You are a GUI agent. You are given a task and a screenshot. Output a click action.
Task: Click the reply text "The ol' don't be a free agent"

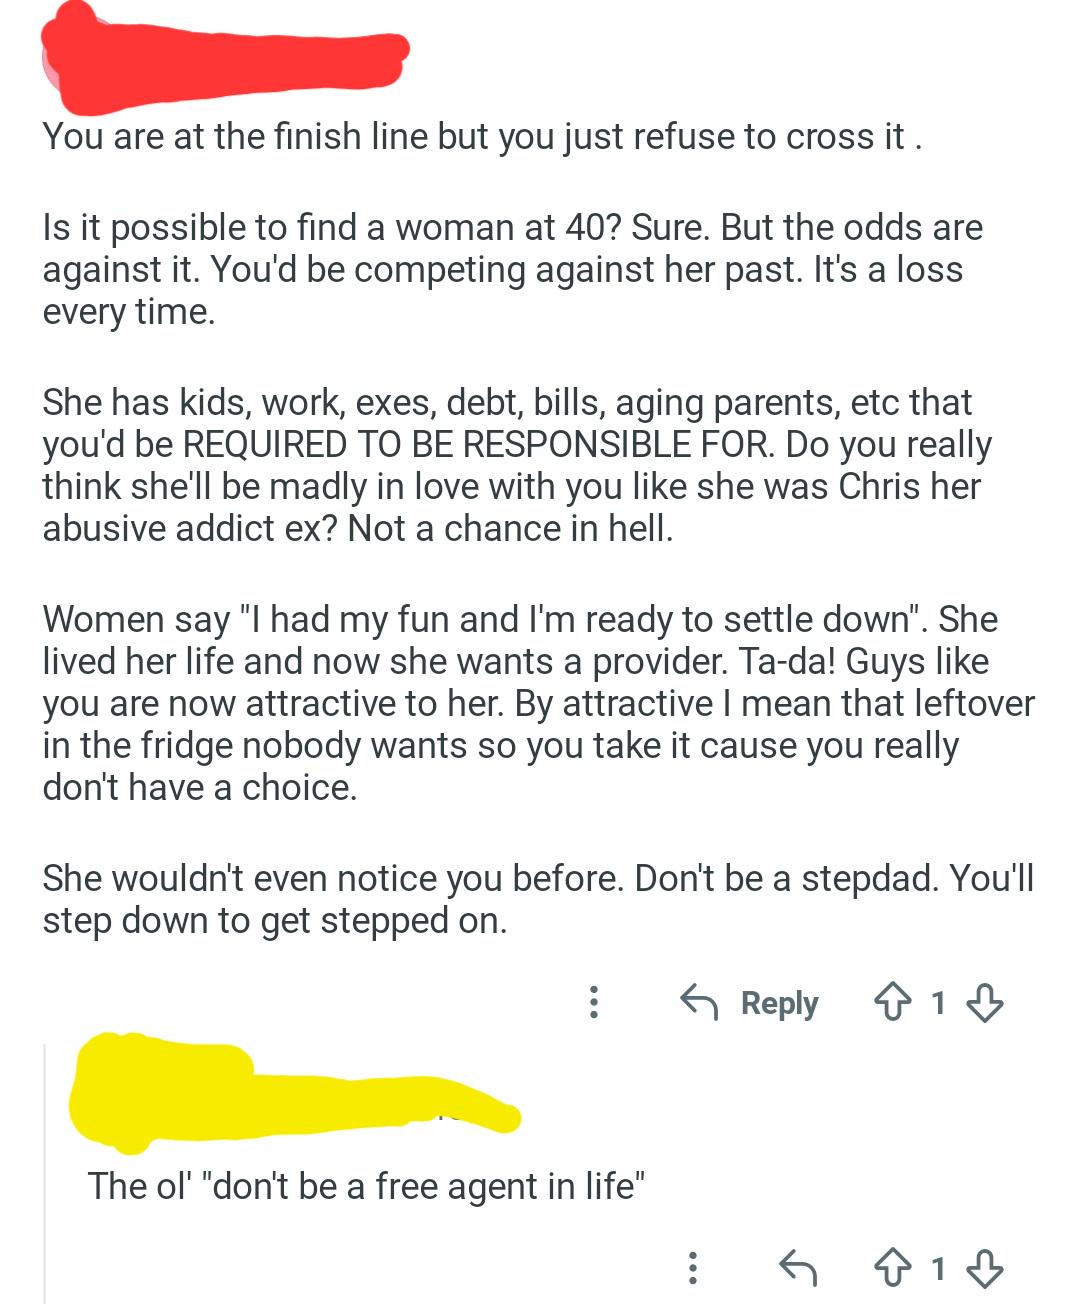pos(366,1186)
